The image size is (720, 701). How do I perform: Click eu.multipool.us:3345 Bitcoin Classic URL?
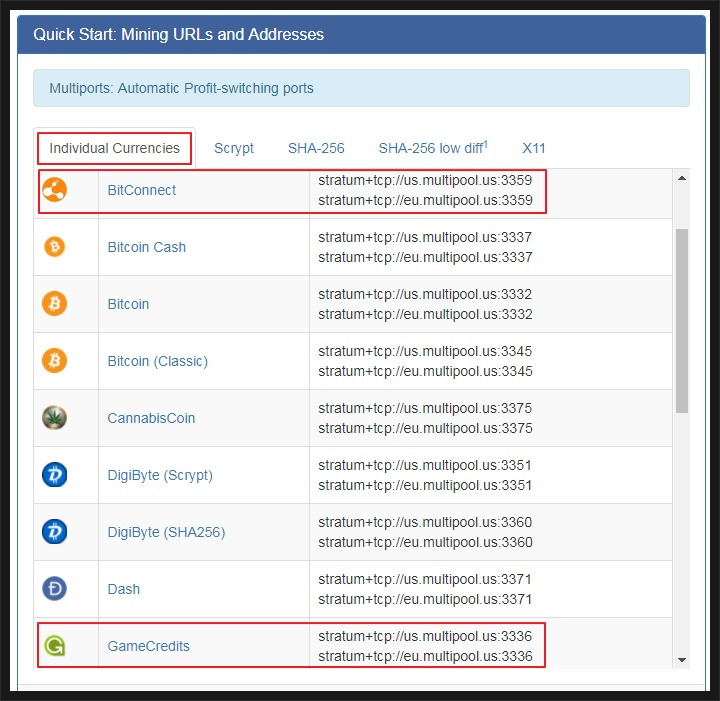click(x=425, y=371)
